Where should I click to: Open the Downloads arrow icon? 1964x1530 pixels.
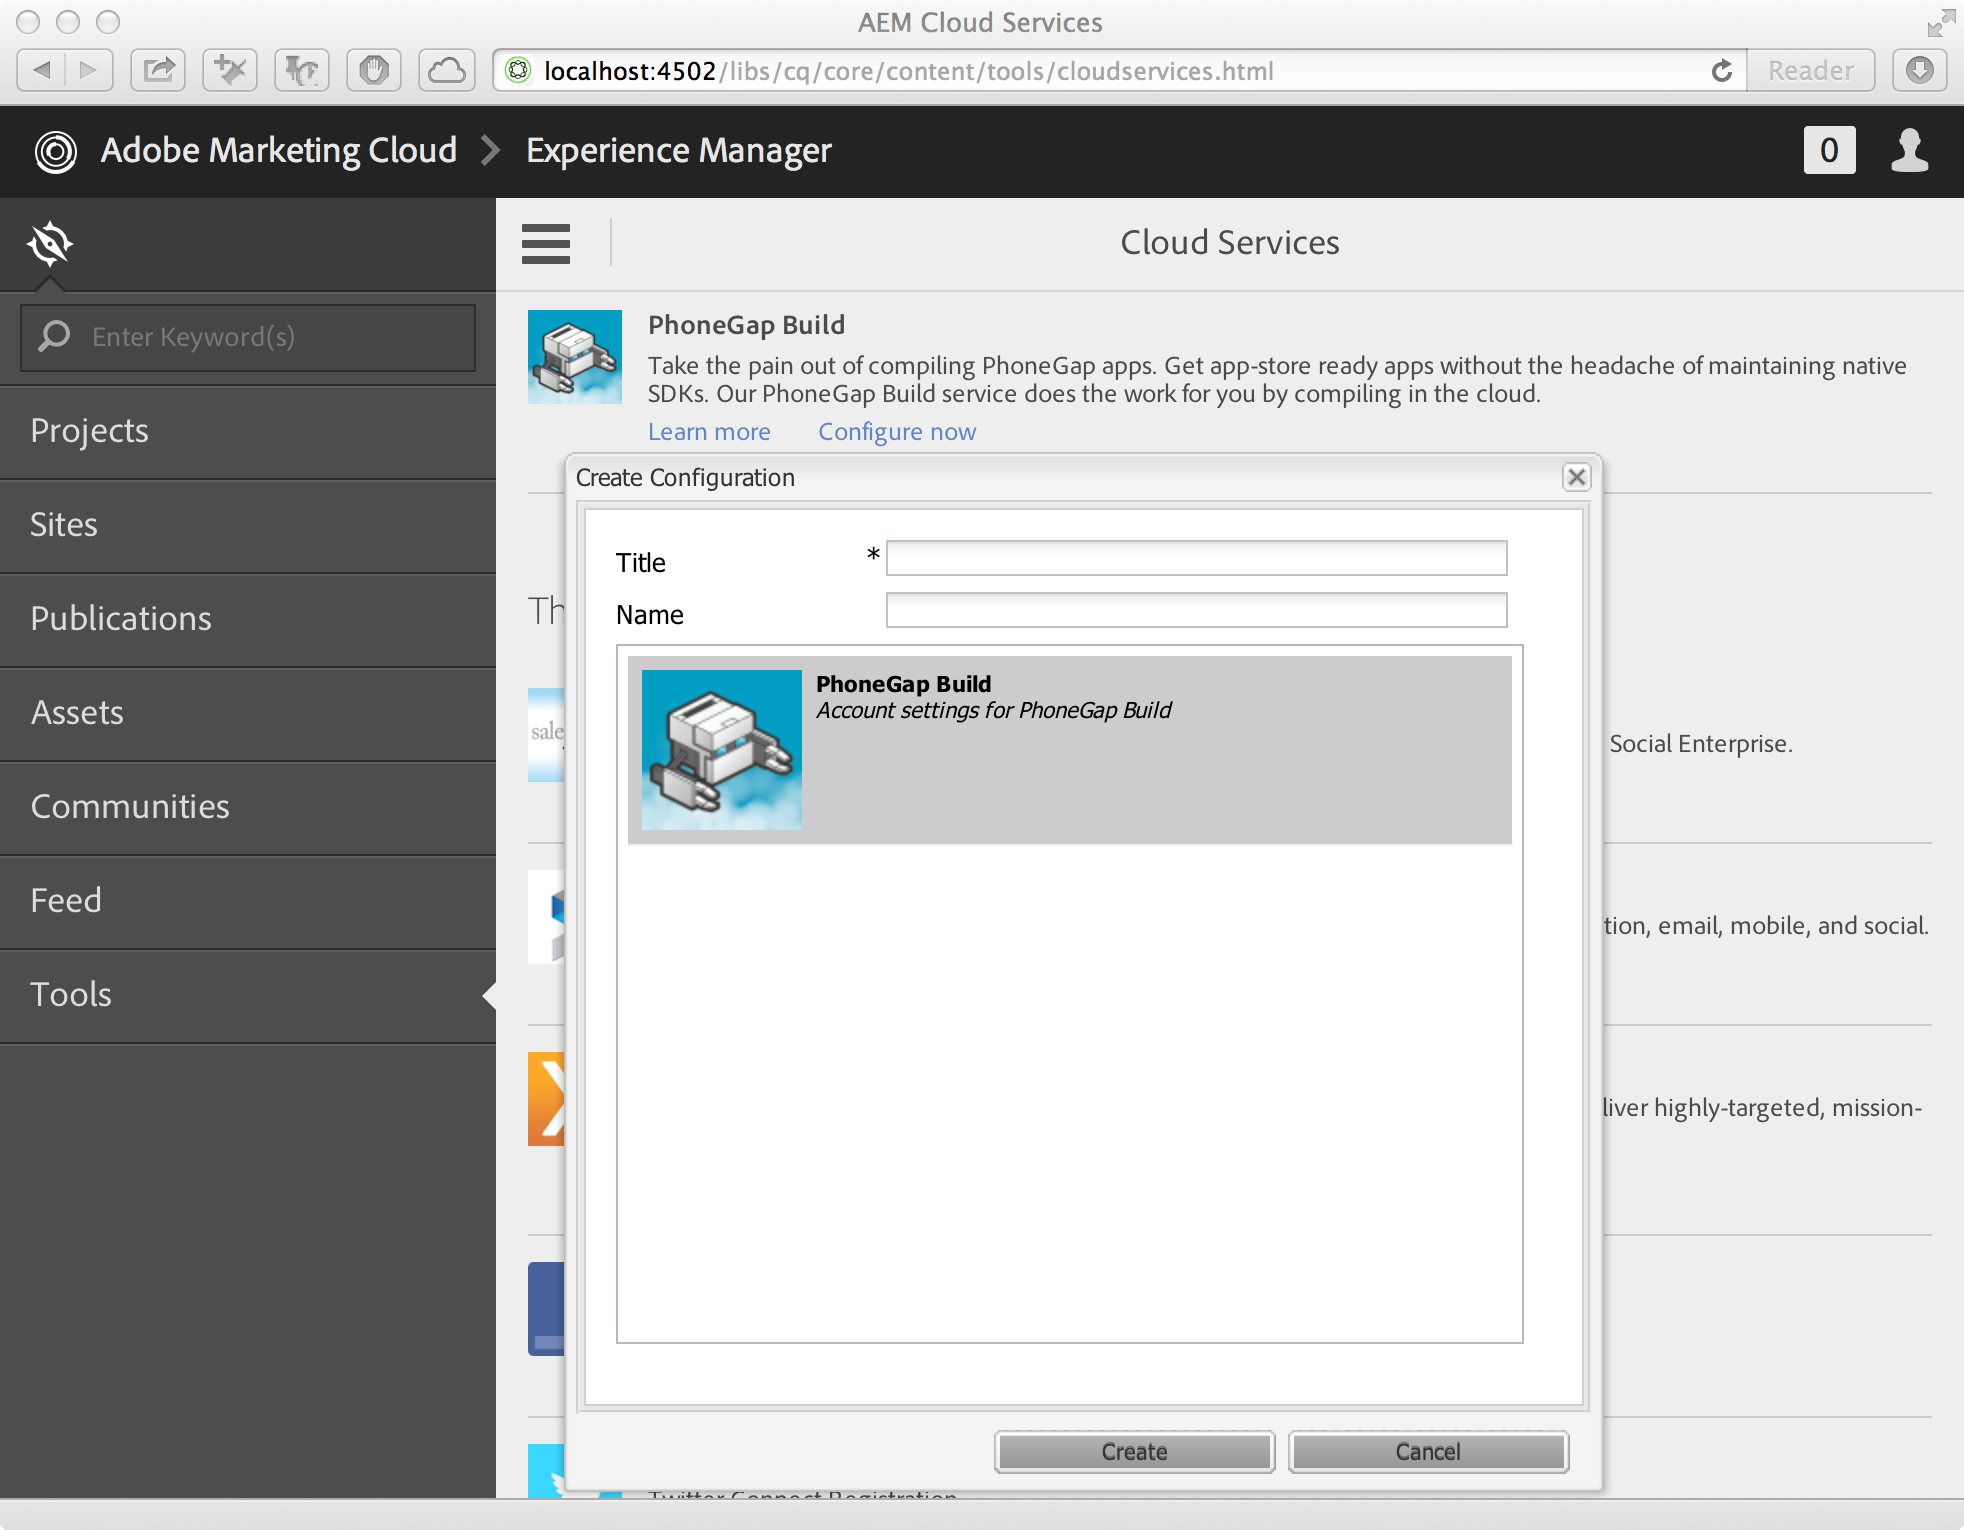1919,70
